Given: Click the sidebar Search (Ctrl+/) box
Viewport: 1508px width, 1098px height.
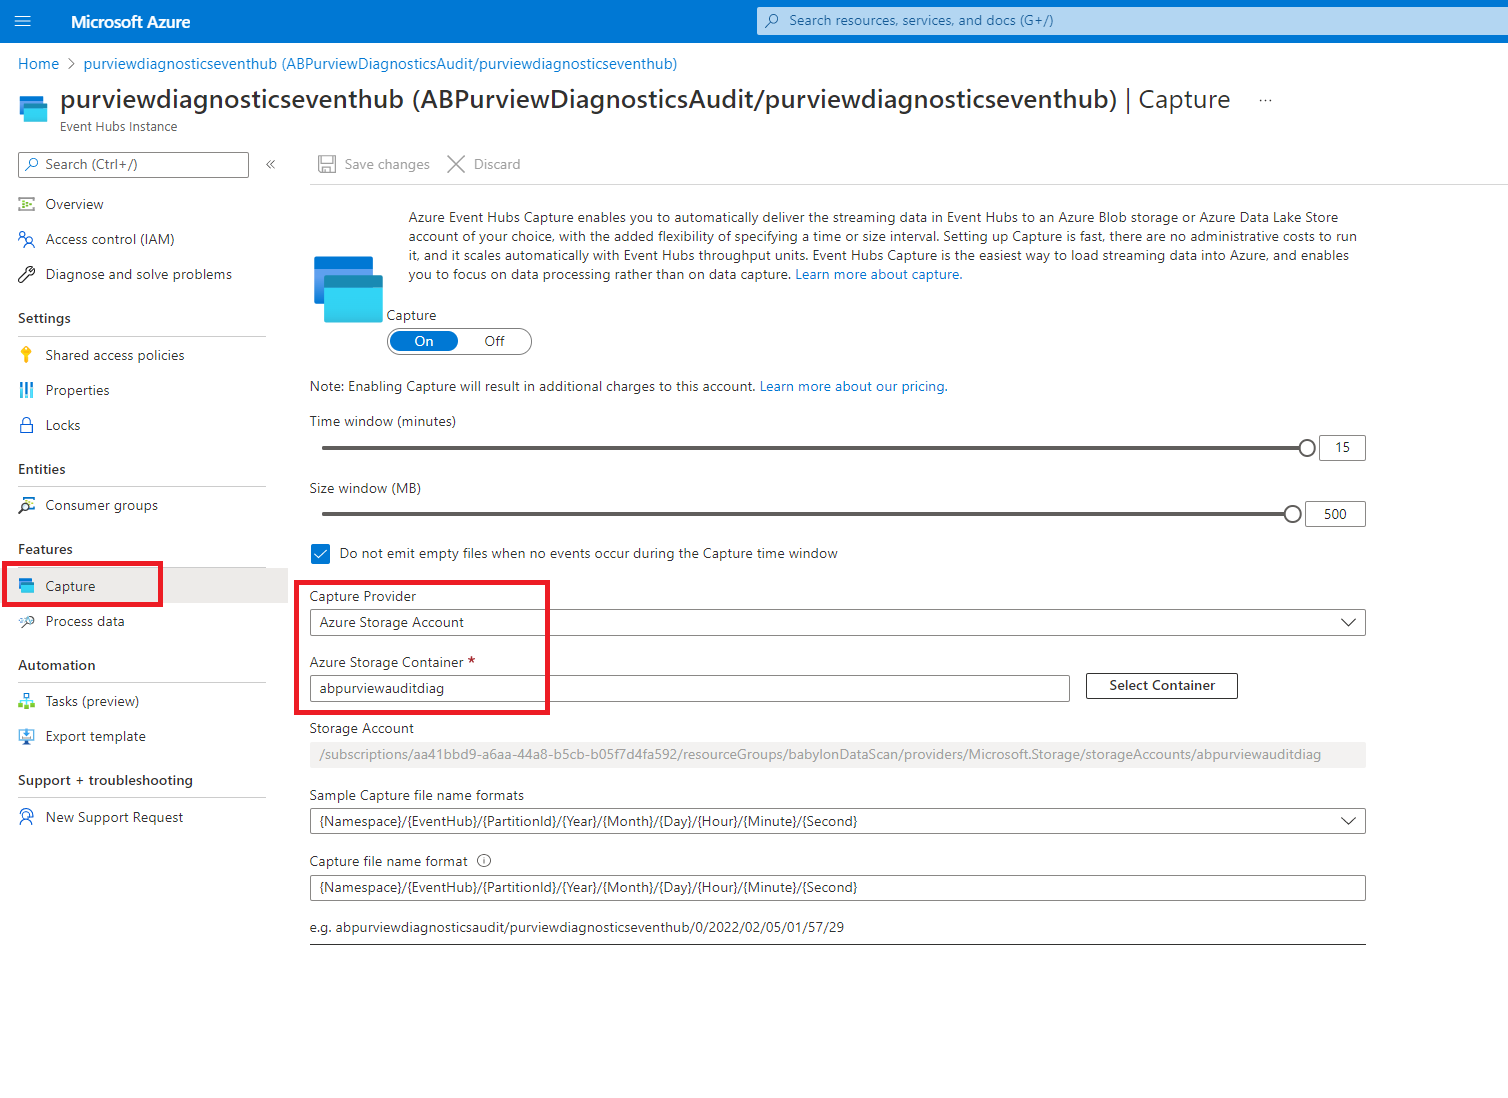Looking at the screenshot, I should point(133,164).
